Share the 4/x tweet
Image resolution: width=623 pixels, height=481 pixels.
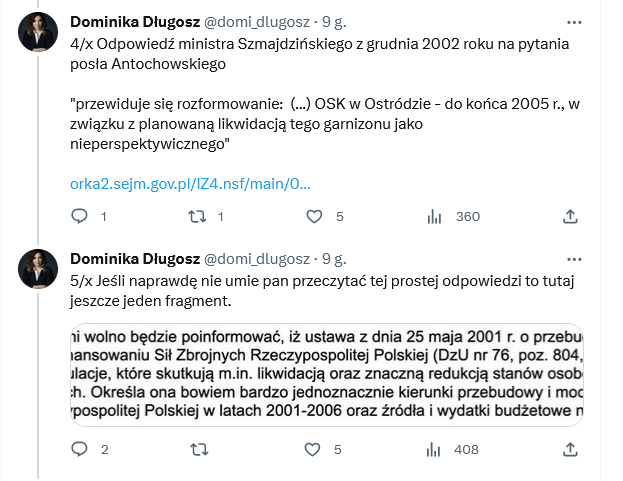tap(571, 216)
